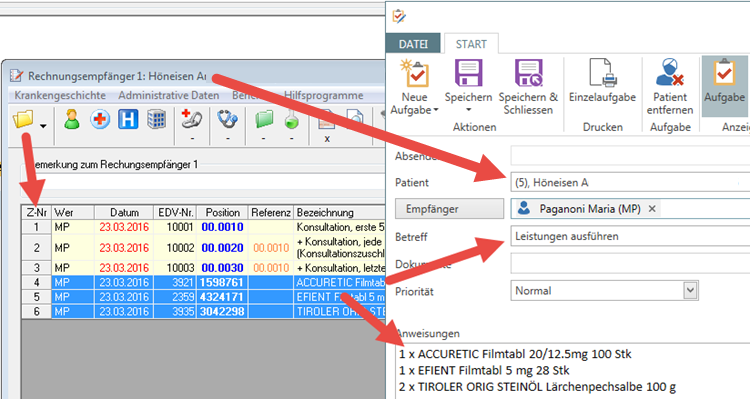Viewport: 750px width, 399px height.
Task: Click the Anweisungen text area
Action: pyautogui.click(x=573, y=371)
